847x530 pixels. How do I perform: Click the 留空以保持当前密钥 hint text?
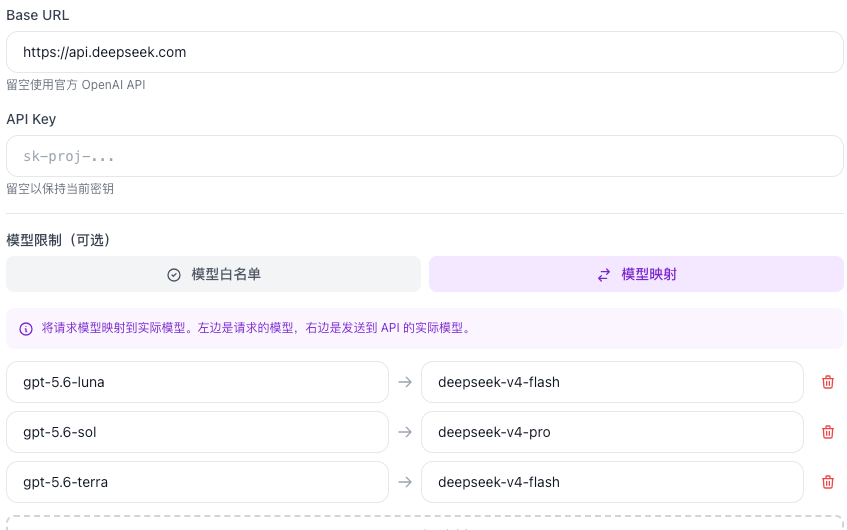click(x=60, y=189)
